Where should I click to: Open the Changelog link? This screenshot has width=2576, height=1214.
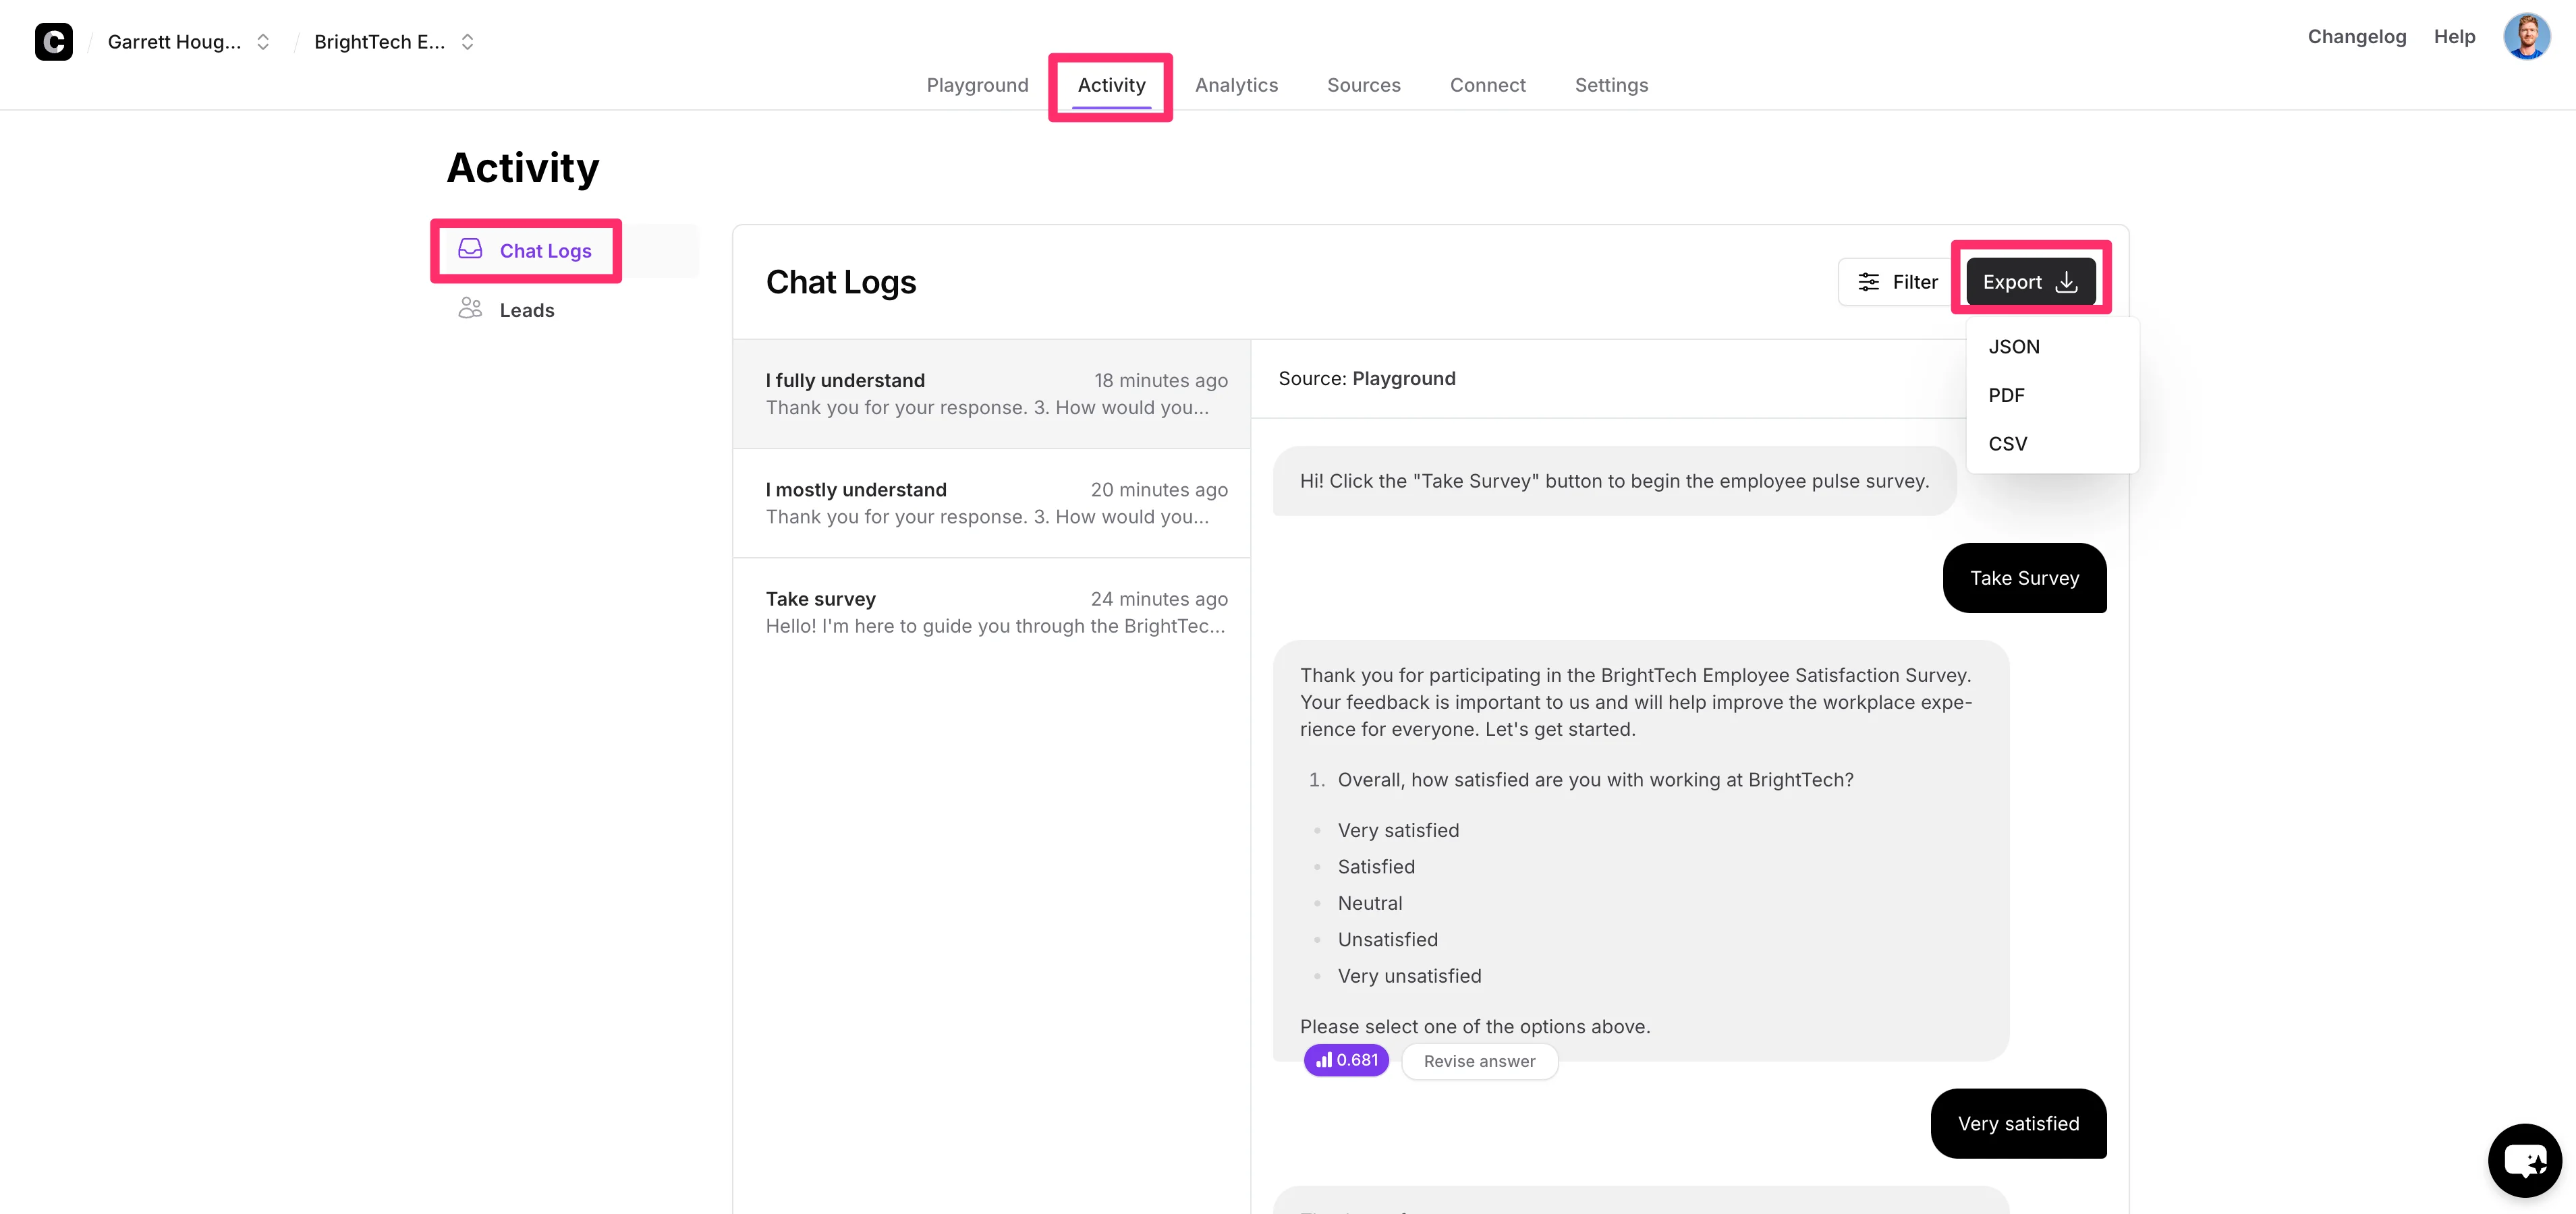2356,37
